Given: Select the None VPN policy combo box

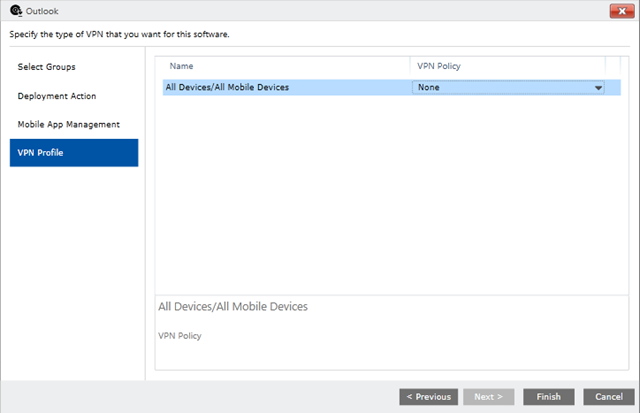Looking at the screenshot, I should (x=508, y=87).
